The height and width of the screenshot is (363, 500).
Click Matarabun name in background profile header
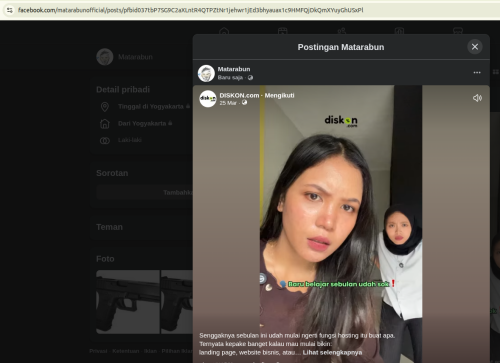135,57
